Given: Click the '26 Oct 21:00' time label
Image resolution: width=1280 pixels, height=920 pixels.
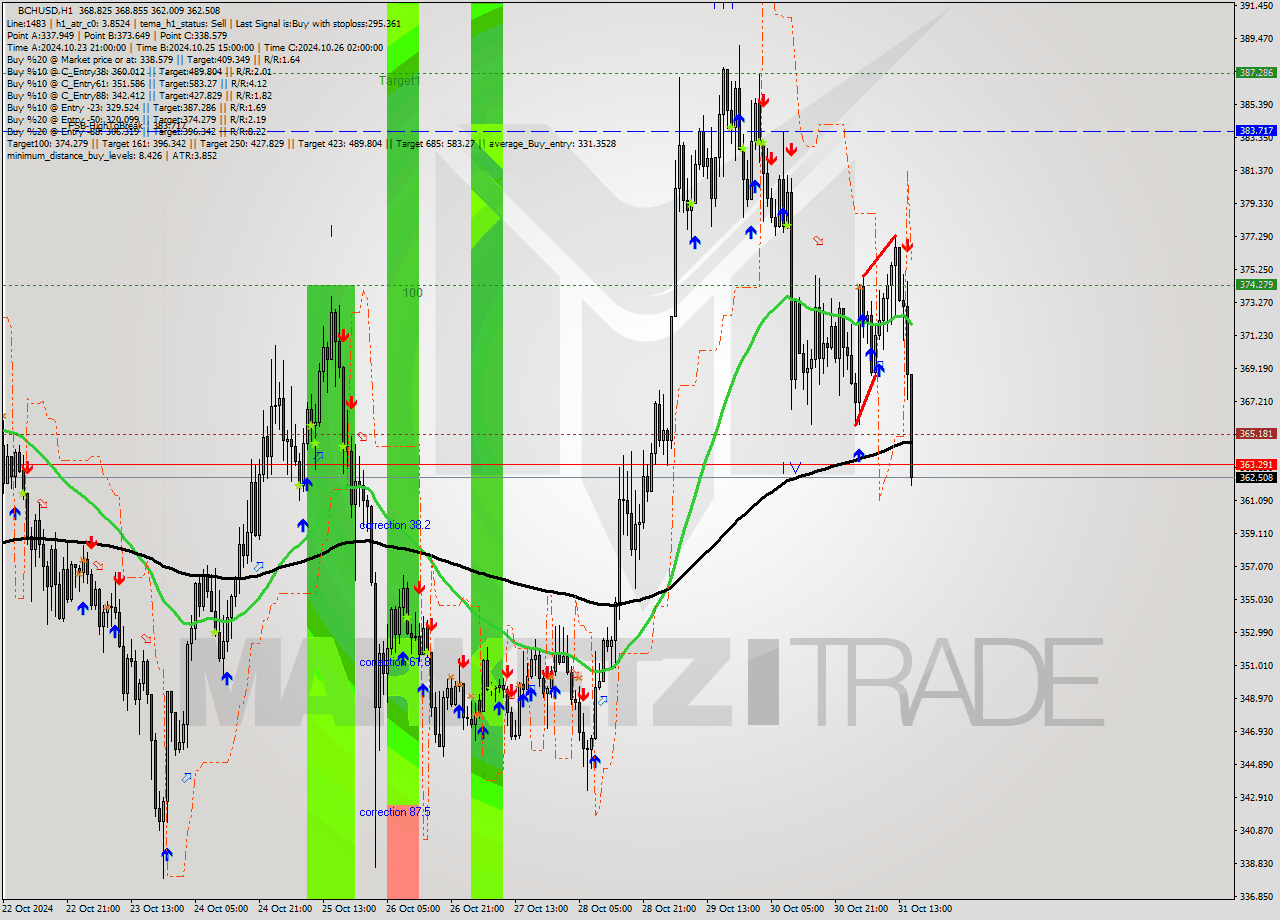Looking at the screenshot, I should (477, 909).
